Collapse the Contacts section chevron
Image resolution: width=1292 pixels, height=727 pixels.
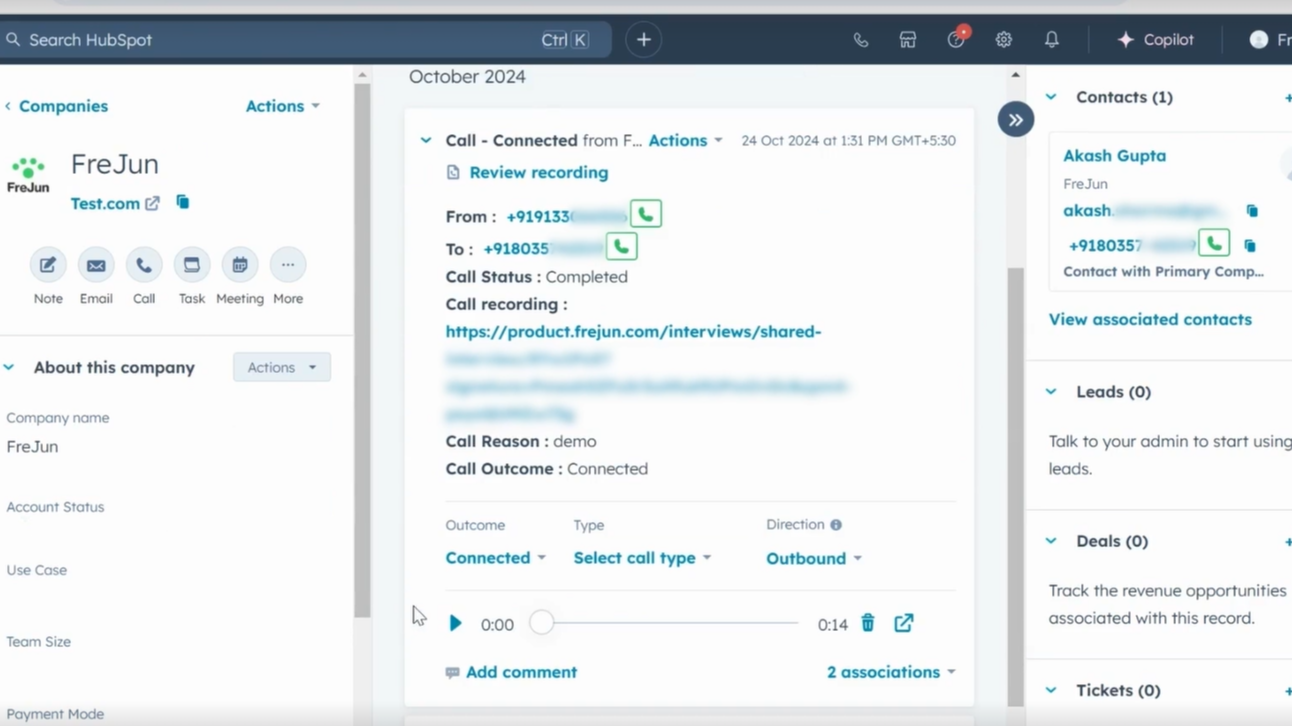1051,97
